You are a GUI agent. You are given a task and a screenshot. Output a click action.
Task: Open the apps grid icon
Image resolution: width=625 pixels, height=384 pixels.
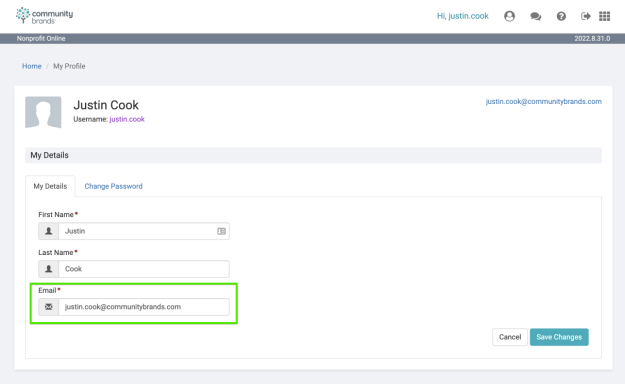tap(605, 16)
